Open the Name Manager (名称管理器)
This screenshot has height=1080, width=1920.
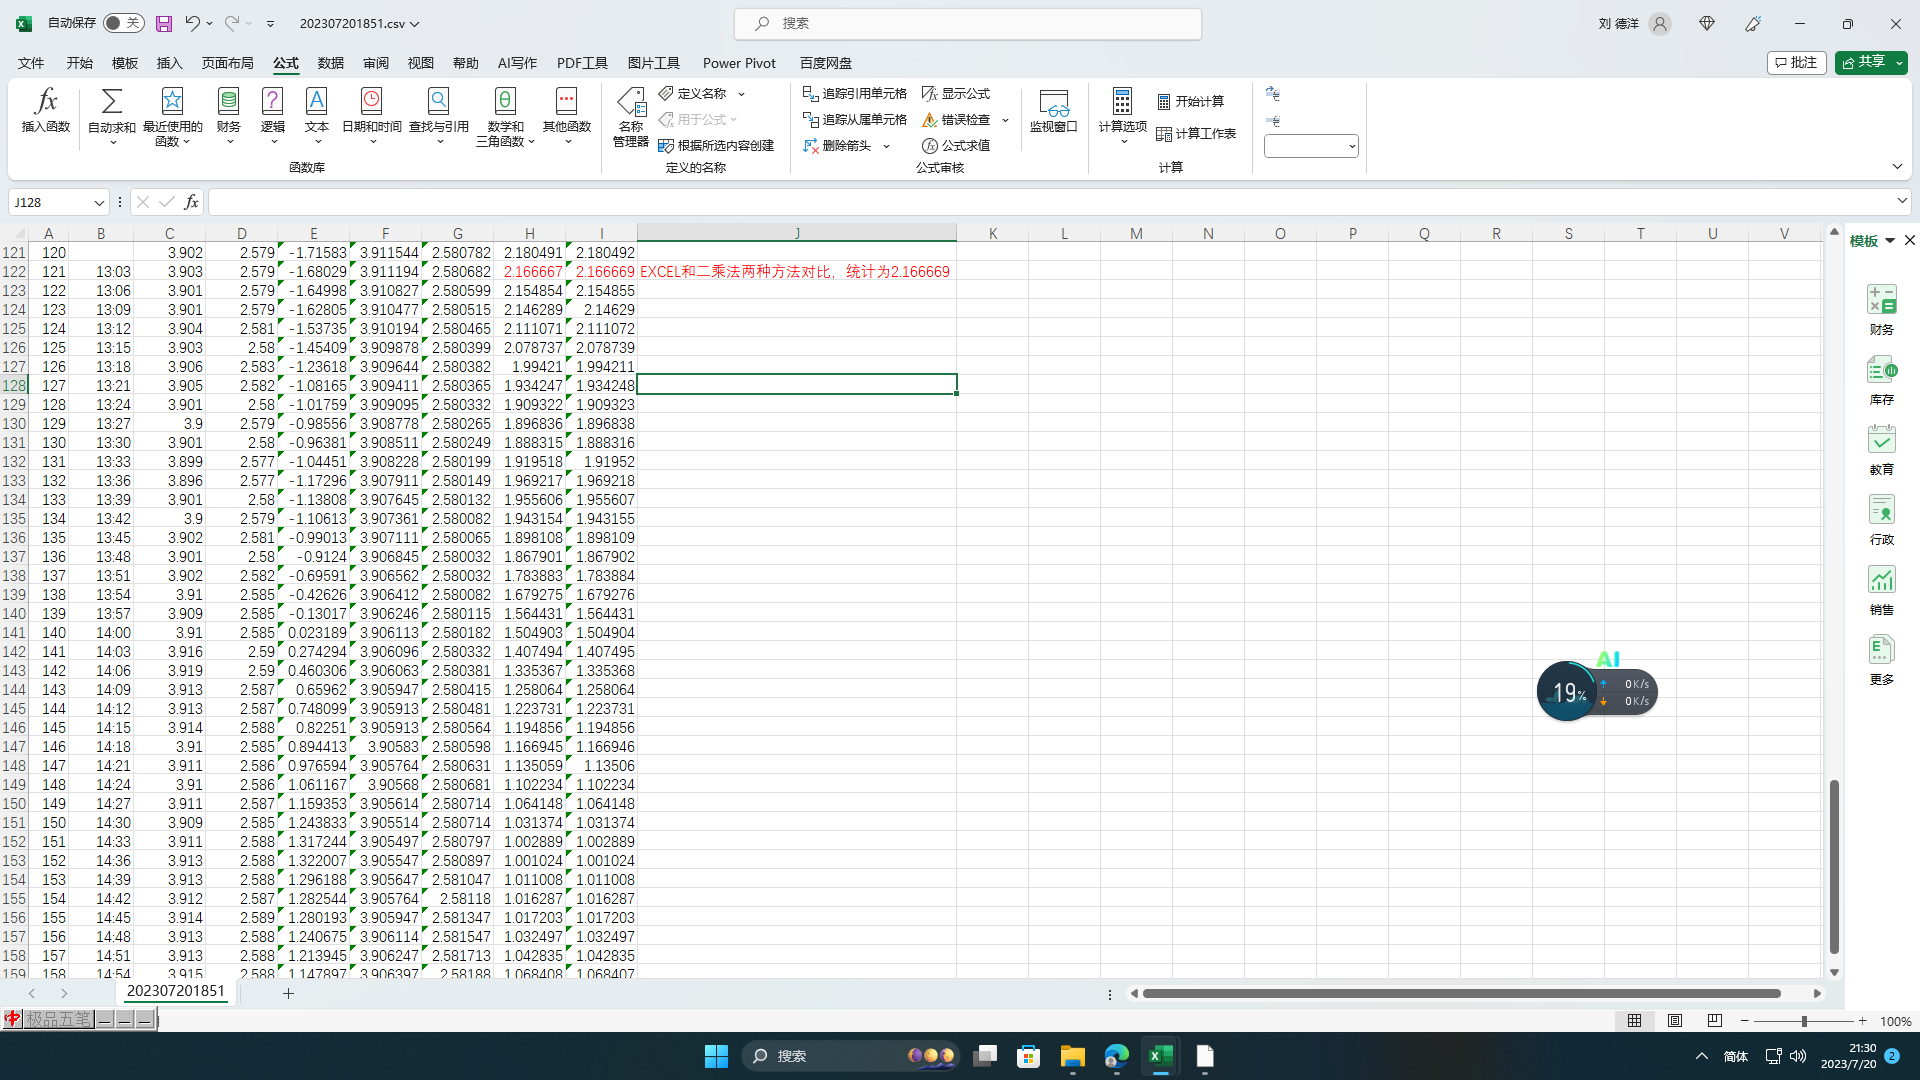(631, 117)
